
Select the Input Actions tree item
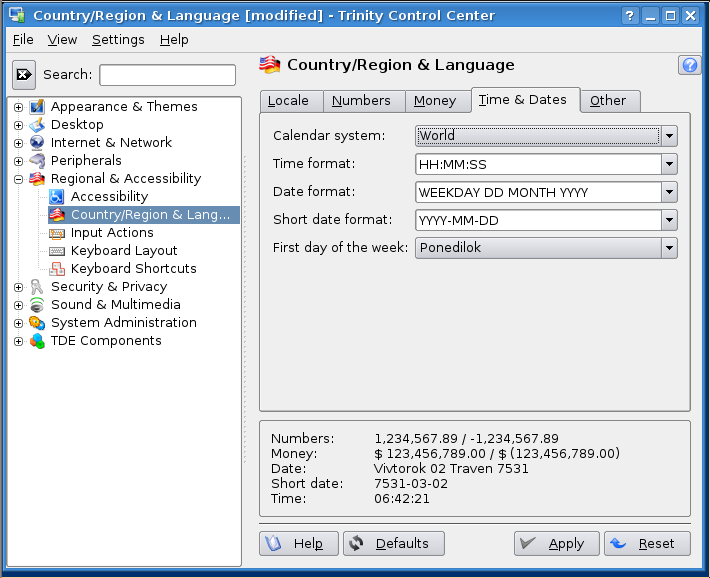click(112, 233)
